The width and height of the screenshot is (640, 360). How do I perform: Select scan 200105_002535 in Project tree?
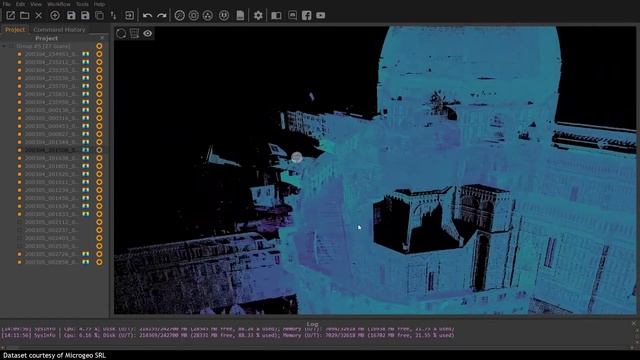coord(51,246)
